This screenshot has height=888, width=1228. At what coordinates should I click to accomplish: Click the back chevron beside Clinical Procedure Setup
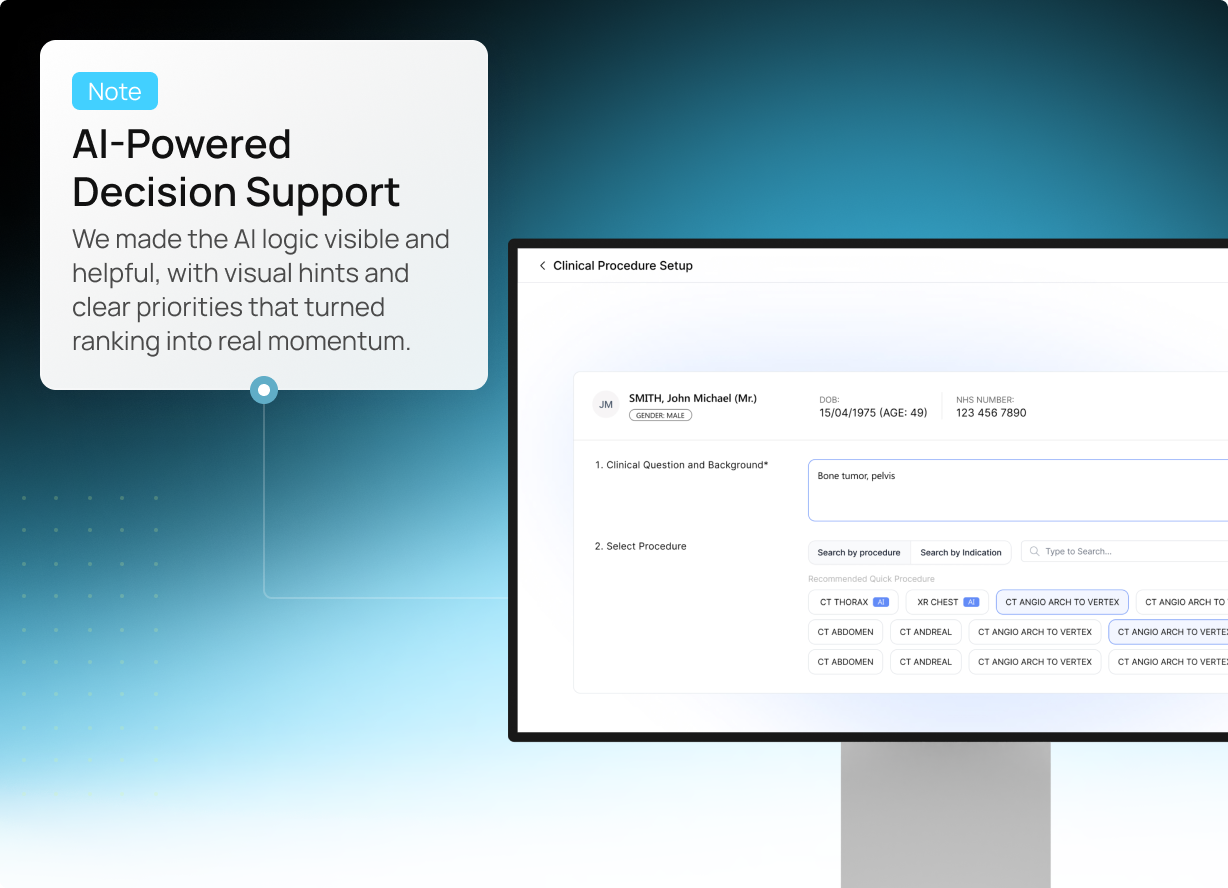click(x=542, y=266)
